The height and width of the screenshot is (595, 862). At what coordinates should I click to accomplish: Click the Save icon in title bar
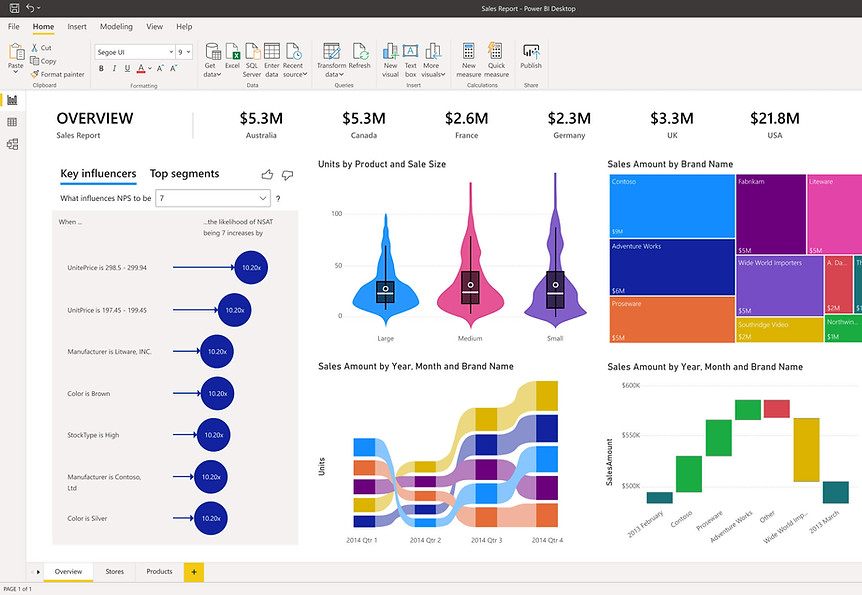coord(14,8)
